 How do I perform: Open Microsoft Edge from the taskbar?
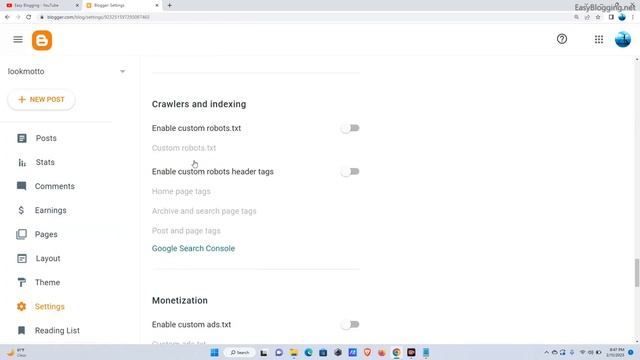[308, 353]
